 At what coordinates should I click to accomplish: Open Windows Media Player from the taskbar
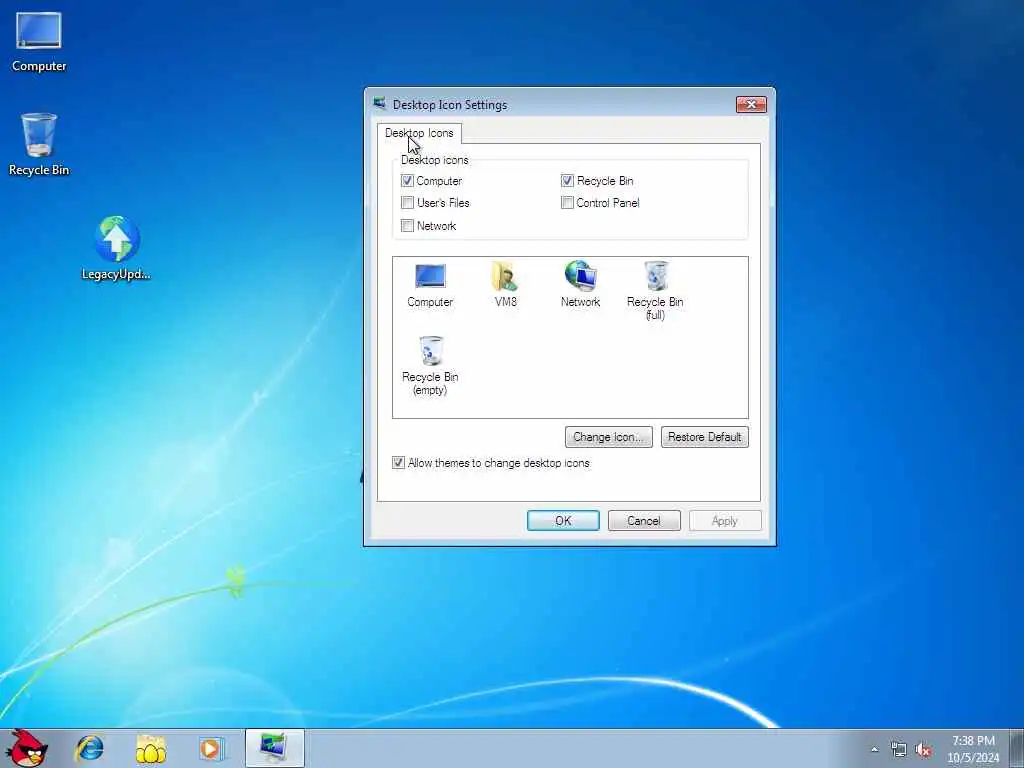pos(211,748)
